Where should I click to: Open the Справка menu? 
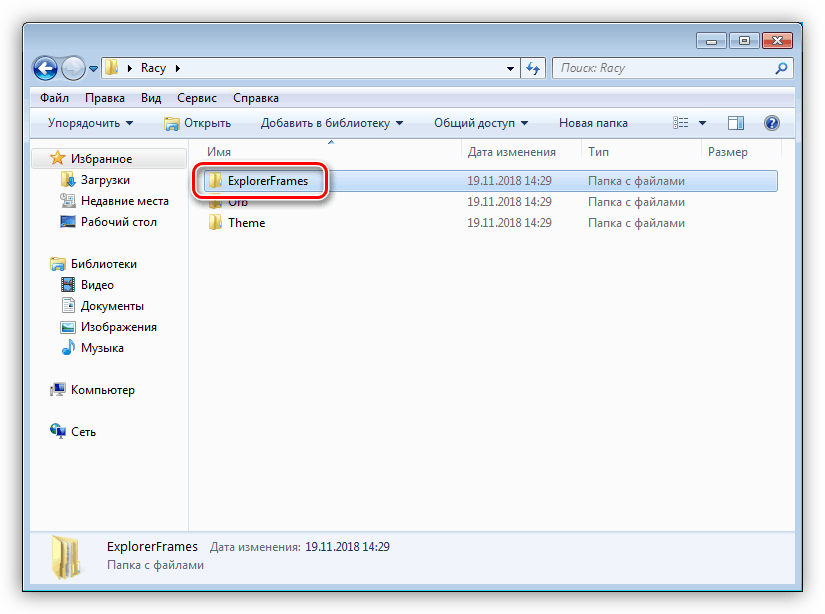pos(256,98)
